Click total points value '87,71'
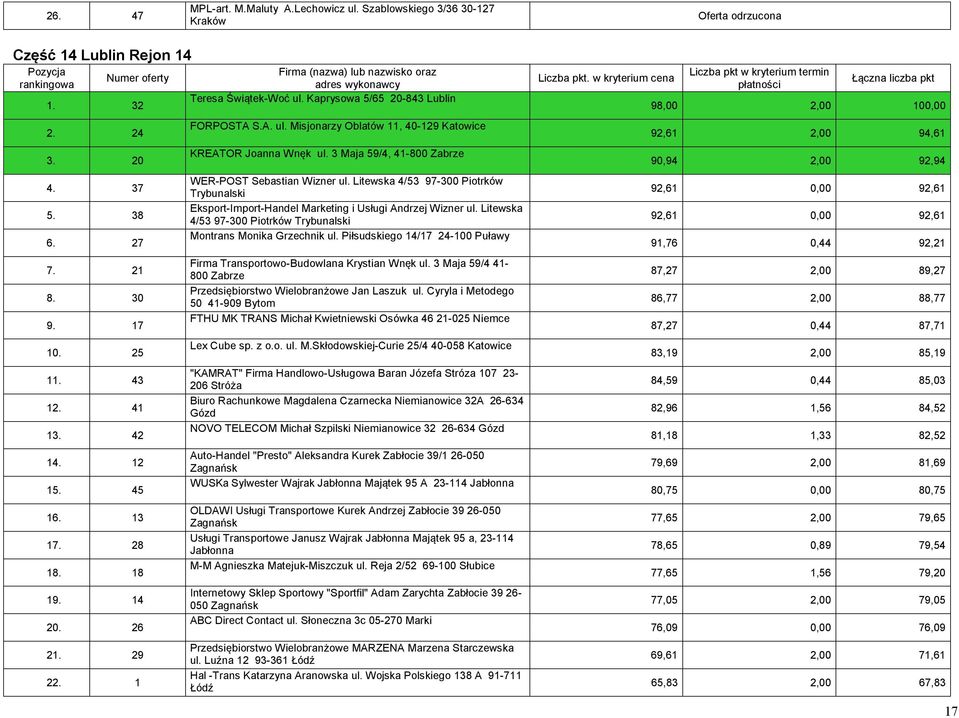 (x=931, y=325)
